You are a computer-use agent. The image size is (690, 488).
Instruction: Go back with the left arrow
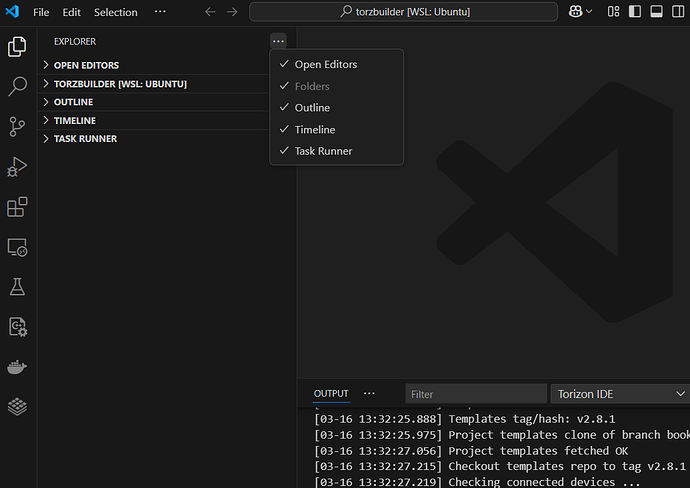click(x=210, y=12)
